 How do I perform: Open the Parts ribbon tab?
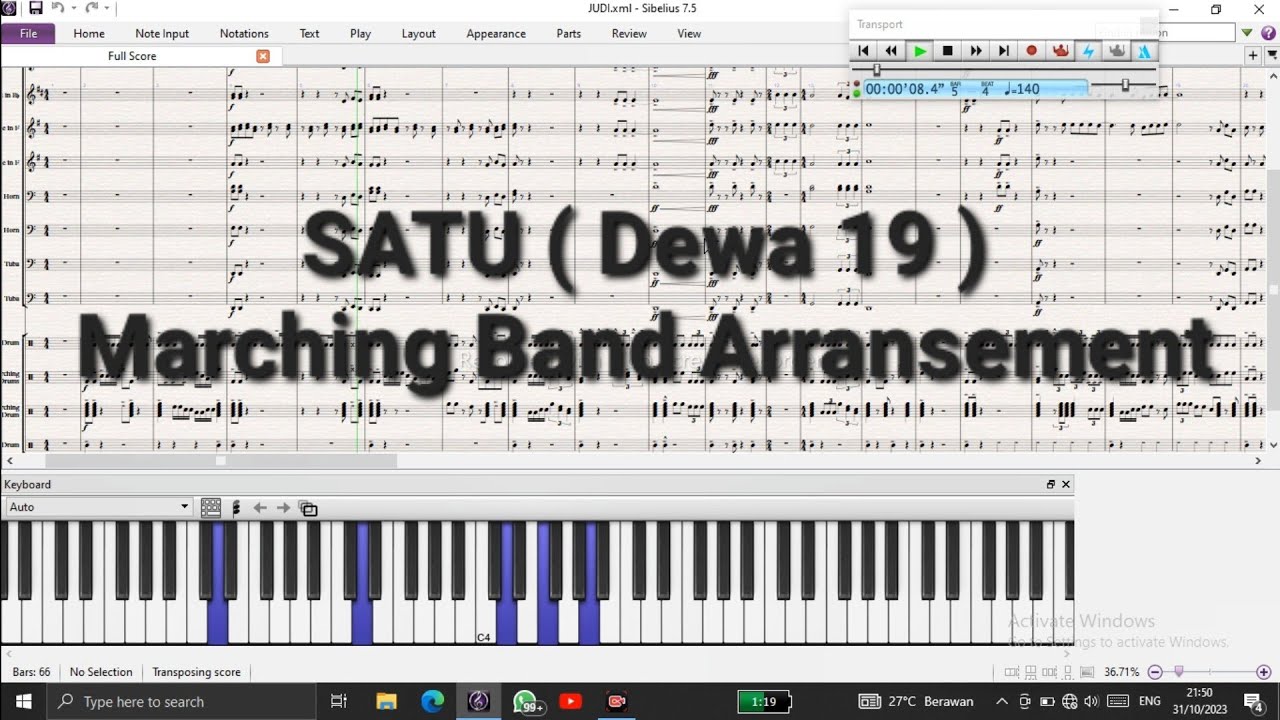coord(569,33)
